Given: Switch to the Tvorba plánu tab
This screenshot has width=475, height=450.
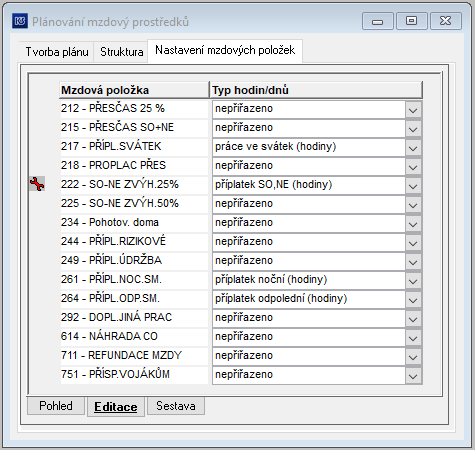Looking at the screenshot, I should tap(57, 52).
